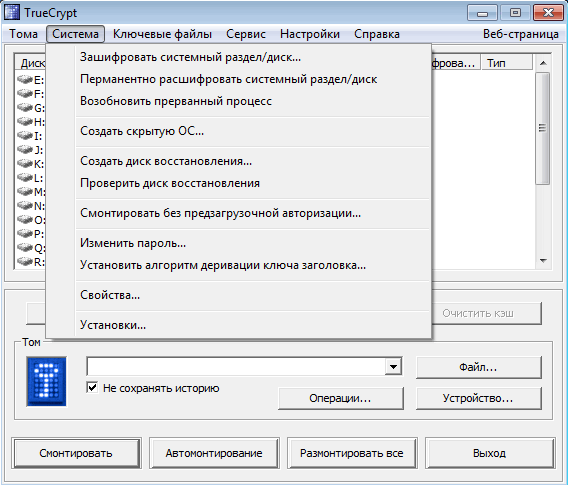The width and height of the screenshot is (568, 485).
Task: Click the TrueCrypt logo in Том group
Action: pyautogui.click(x=46, y=381)
